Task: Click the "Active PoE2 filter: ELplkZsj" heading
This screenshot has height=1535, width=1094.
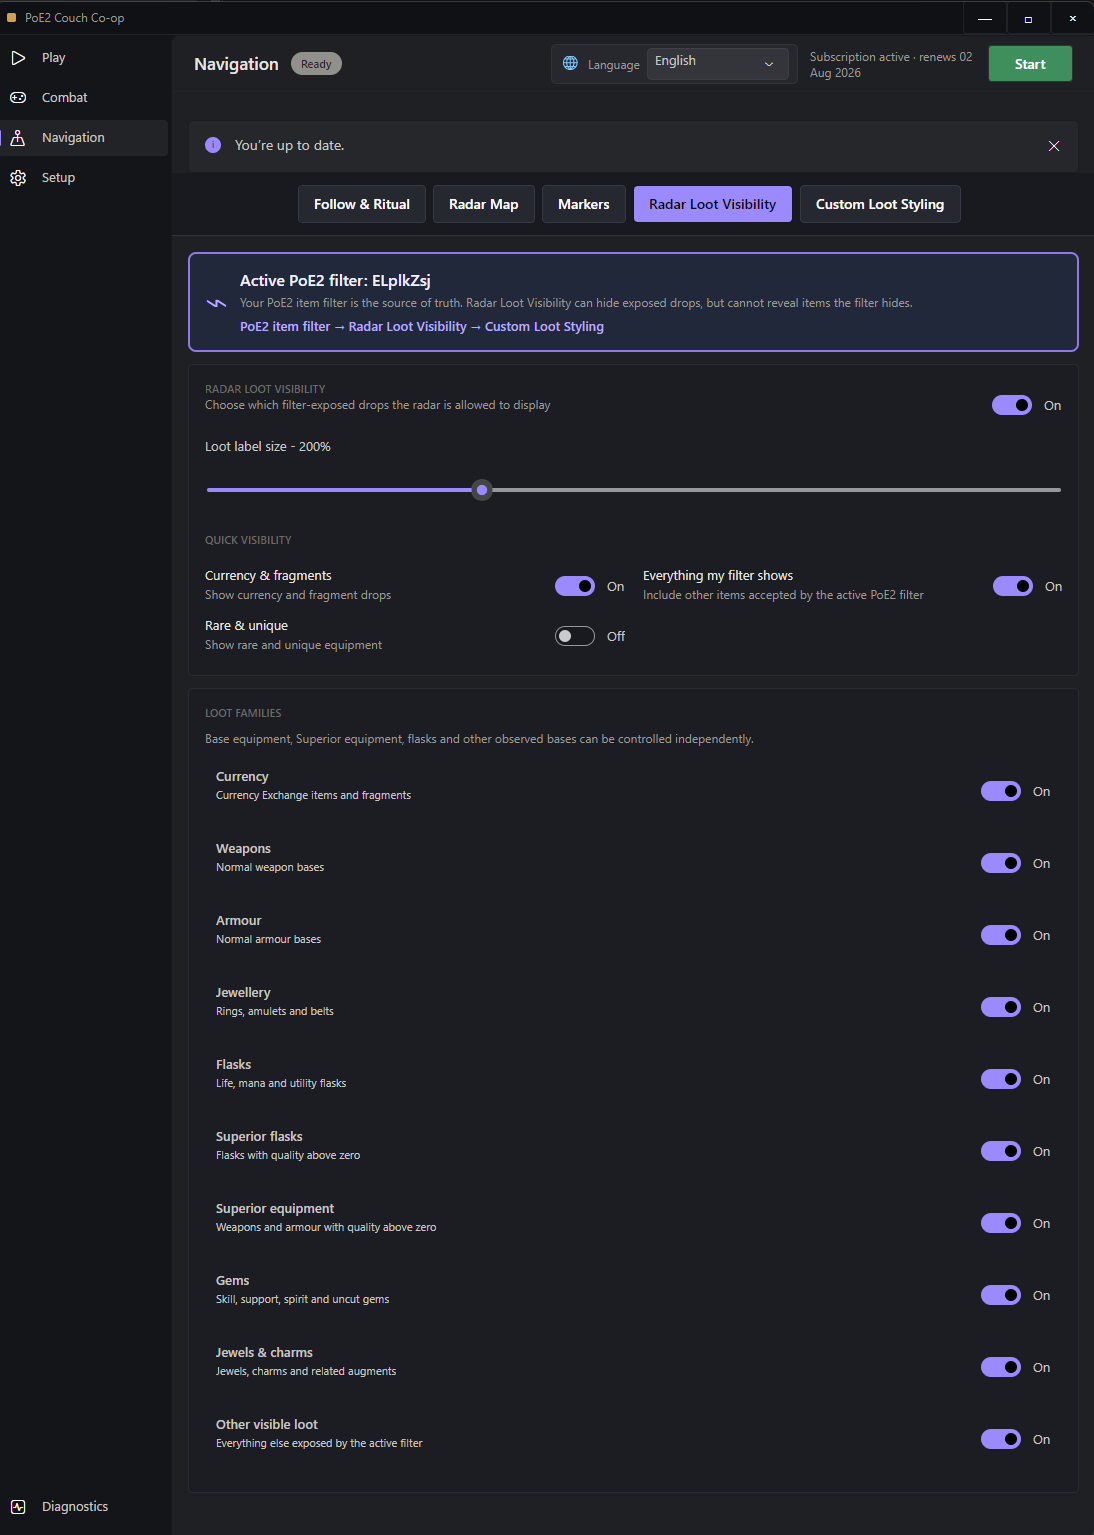Action: click(335, 281)
